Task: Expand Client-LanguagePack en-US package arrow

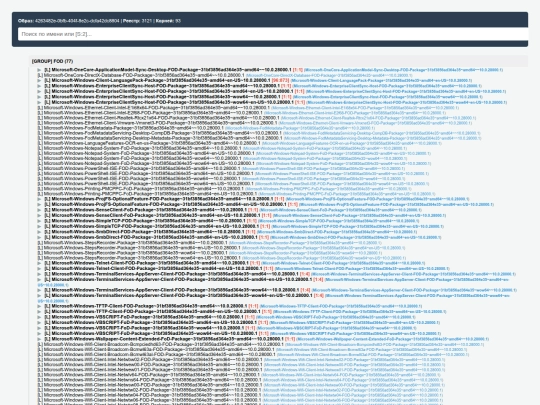Action: point(39,81)
